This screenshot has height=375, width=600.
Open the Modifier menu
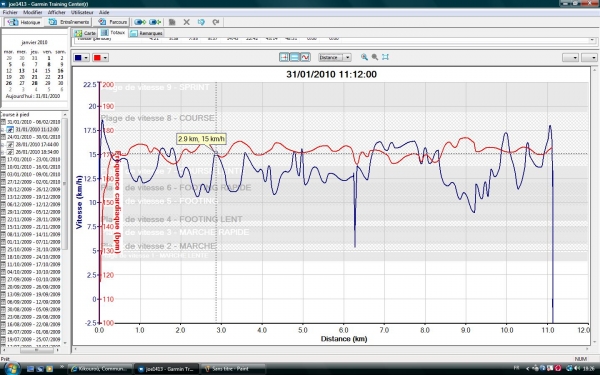click(33, 12)
